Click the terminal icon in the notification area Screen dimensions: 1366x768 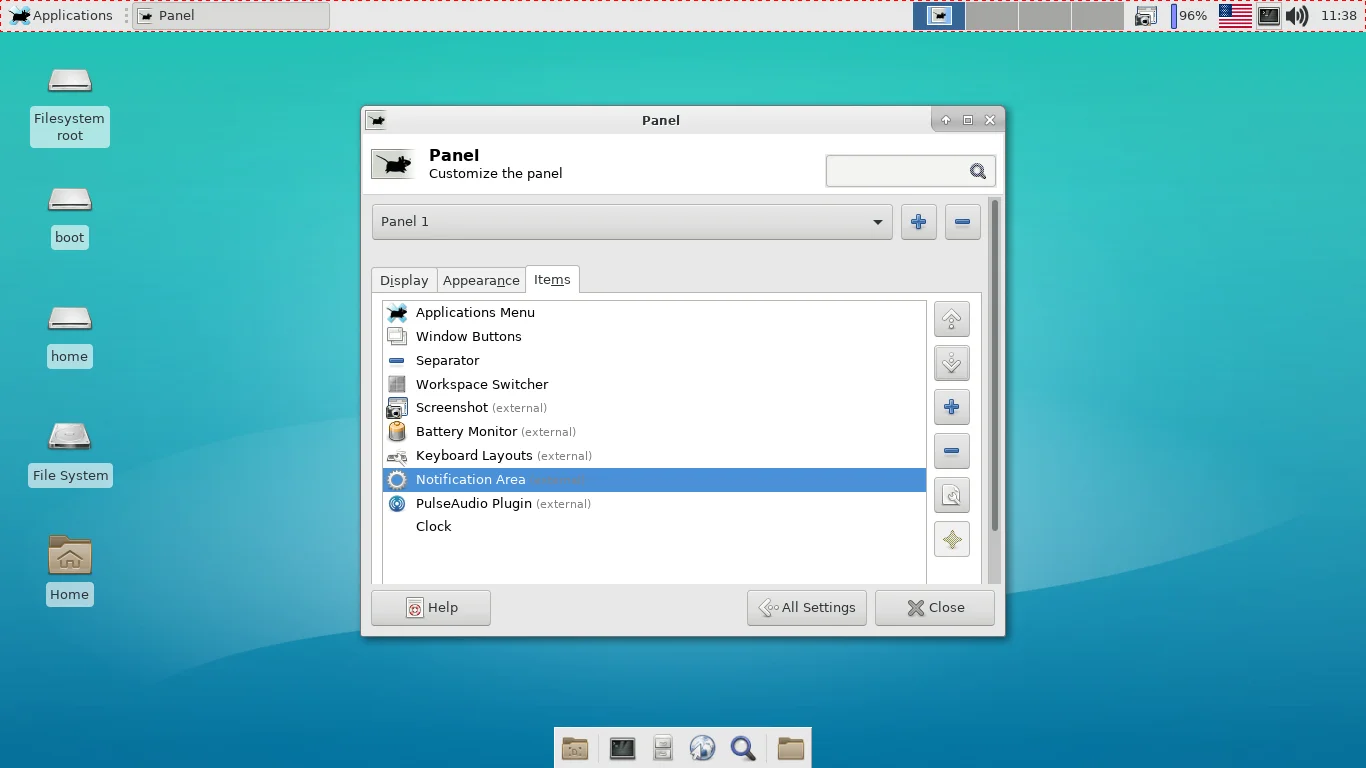click(1269, 16)
